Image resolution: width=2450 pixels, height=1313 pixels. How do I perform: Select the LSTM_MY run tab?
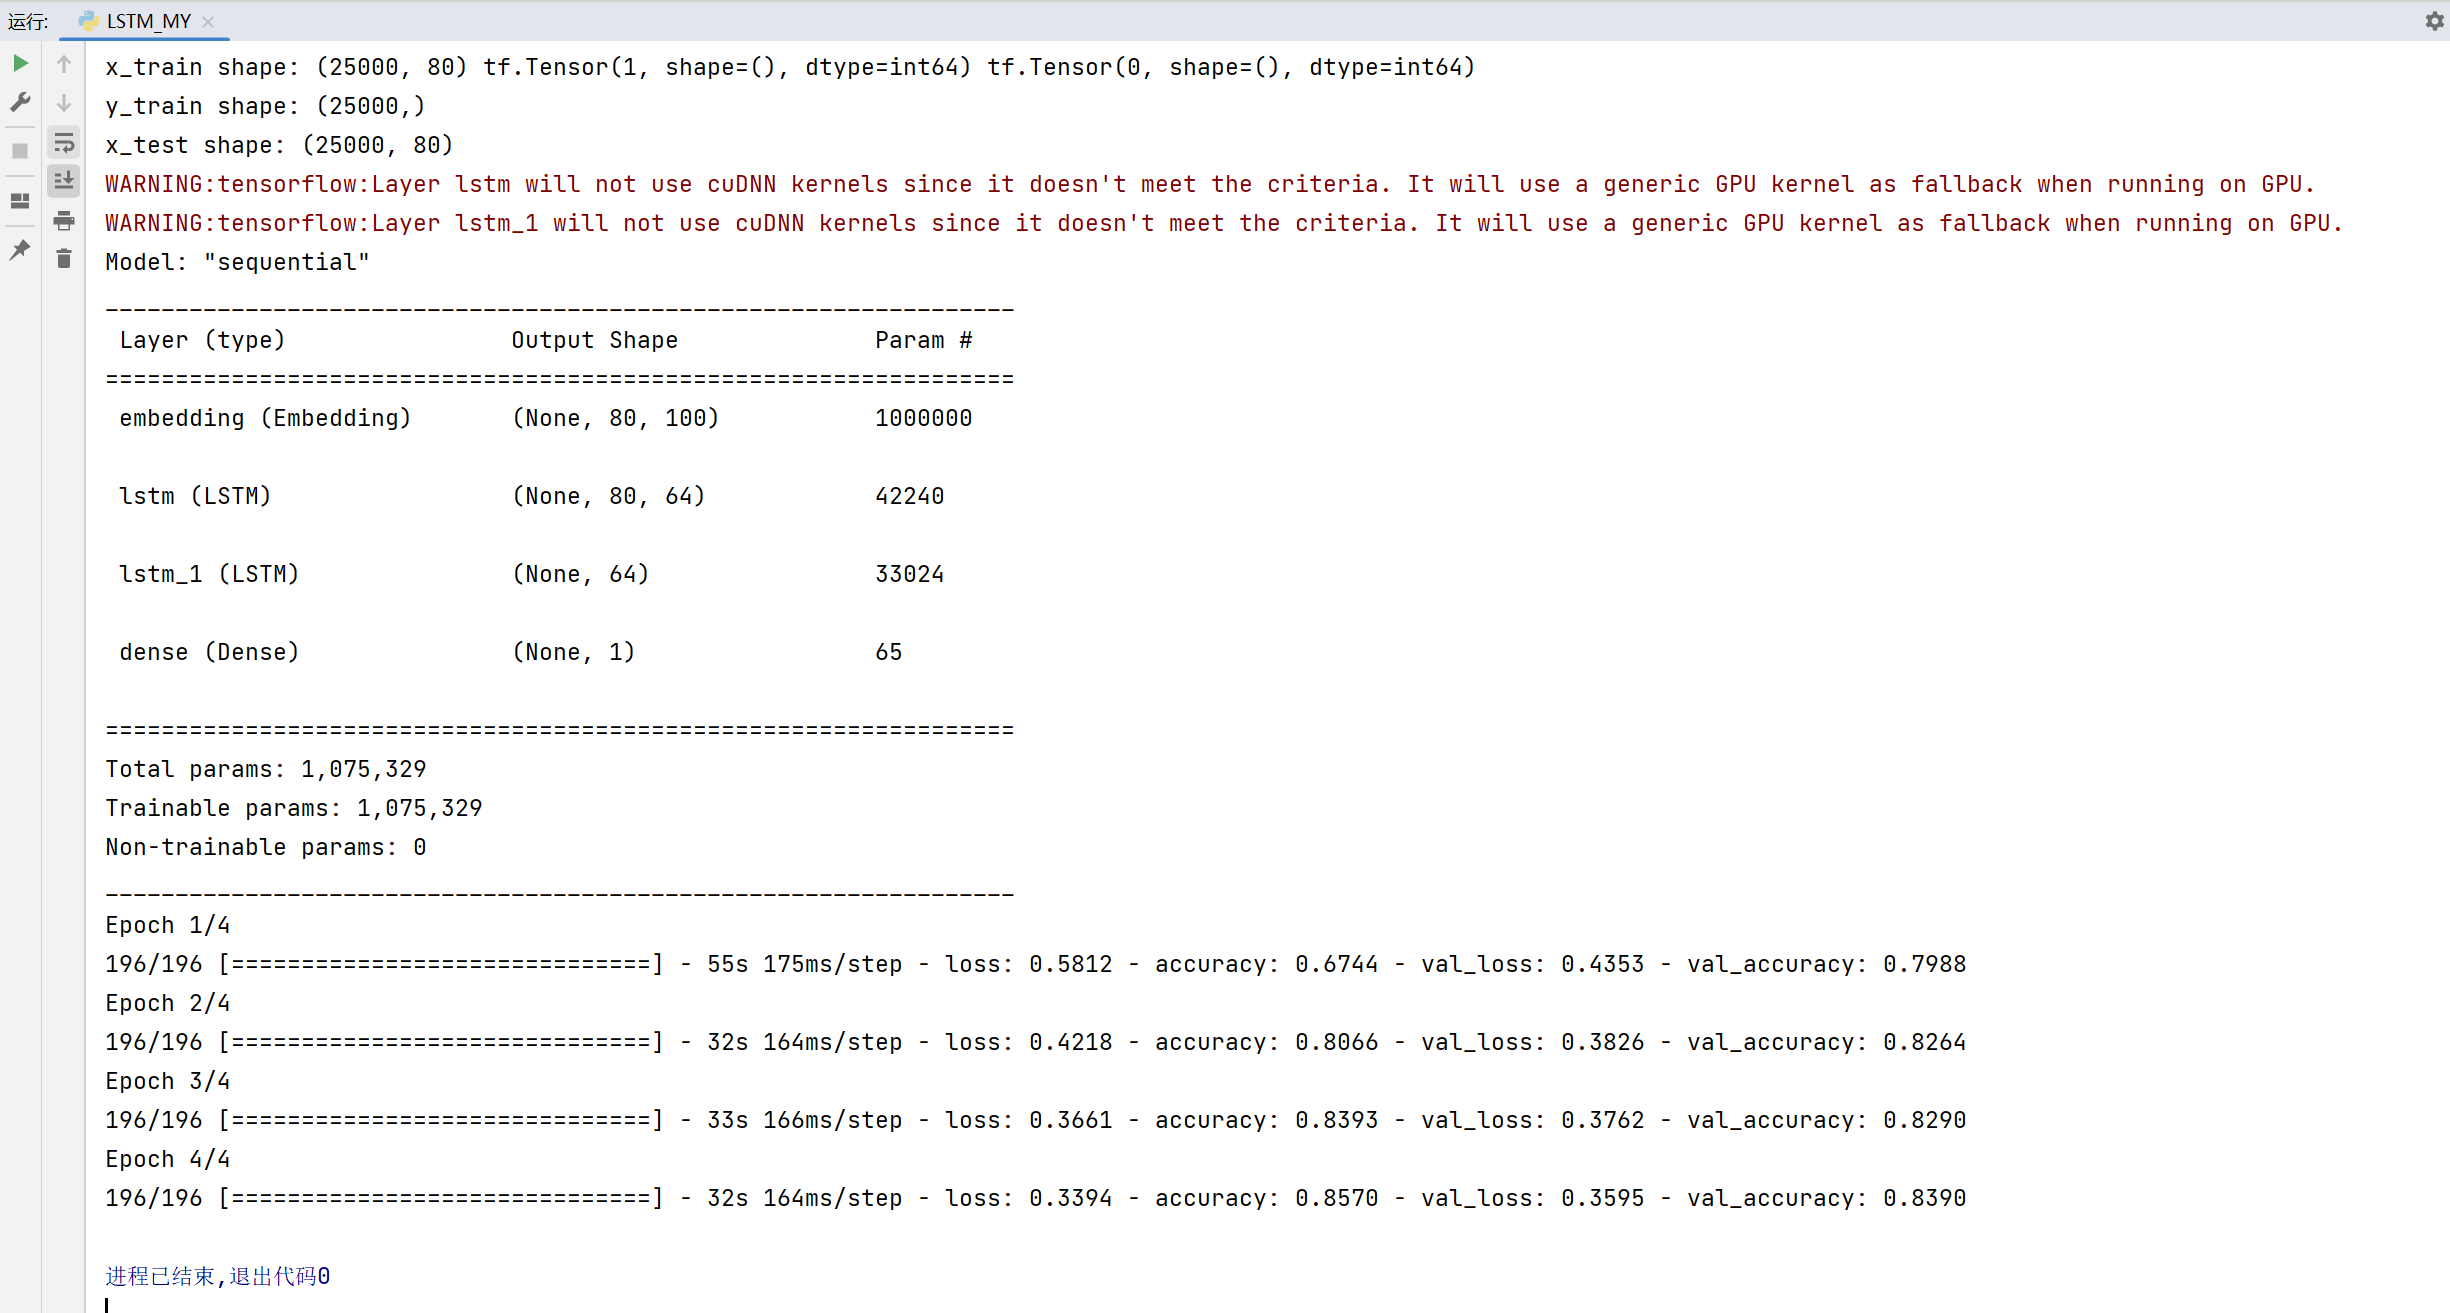tap(148, 21)
